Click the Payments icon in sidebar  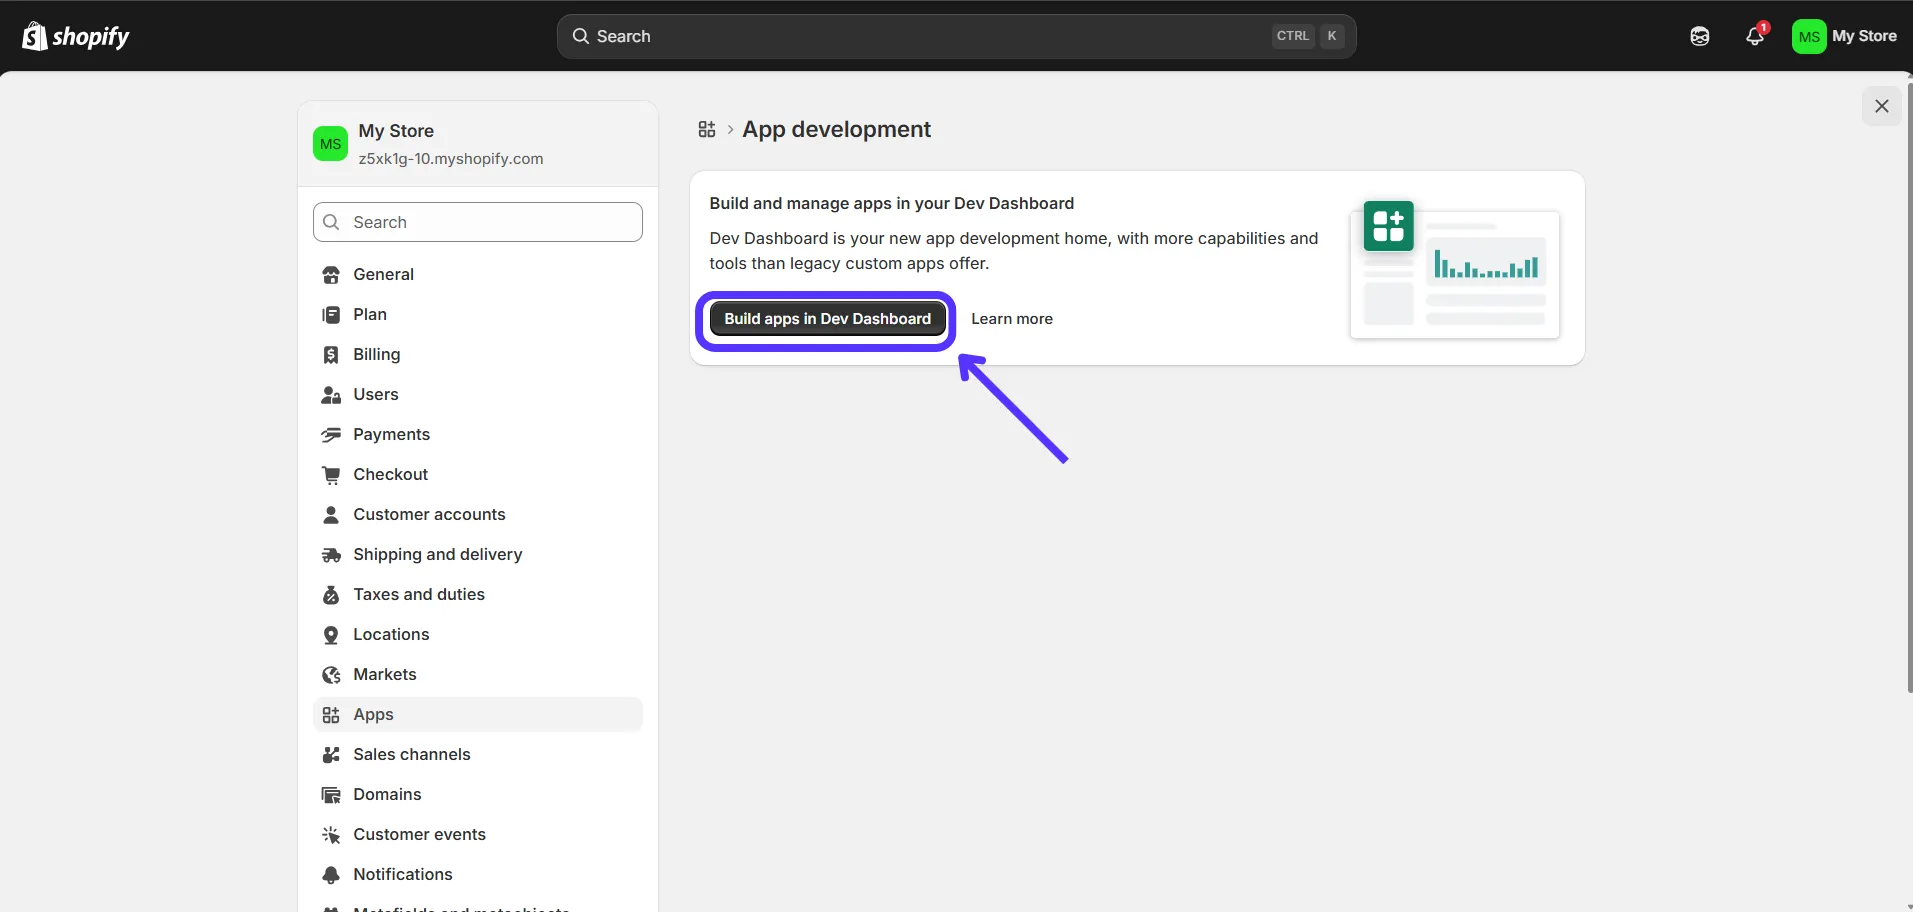[x=331, y=434]
